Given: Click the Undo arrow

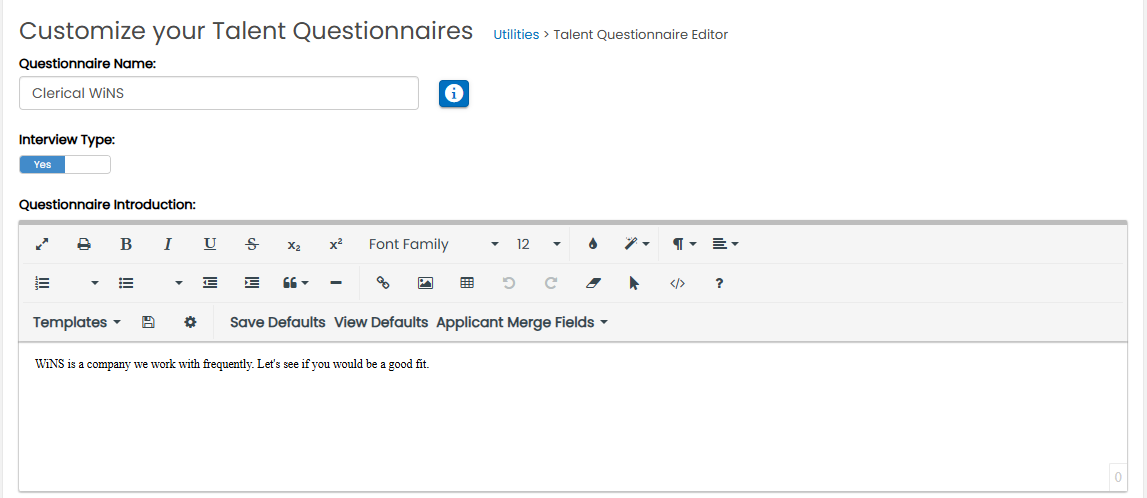Looking at the screenshot, I should 509,283.
